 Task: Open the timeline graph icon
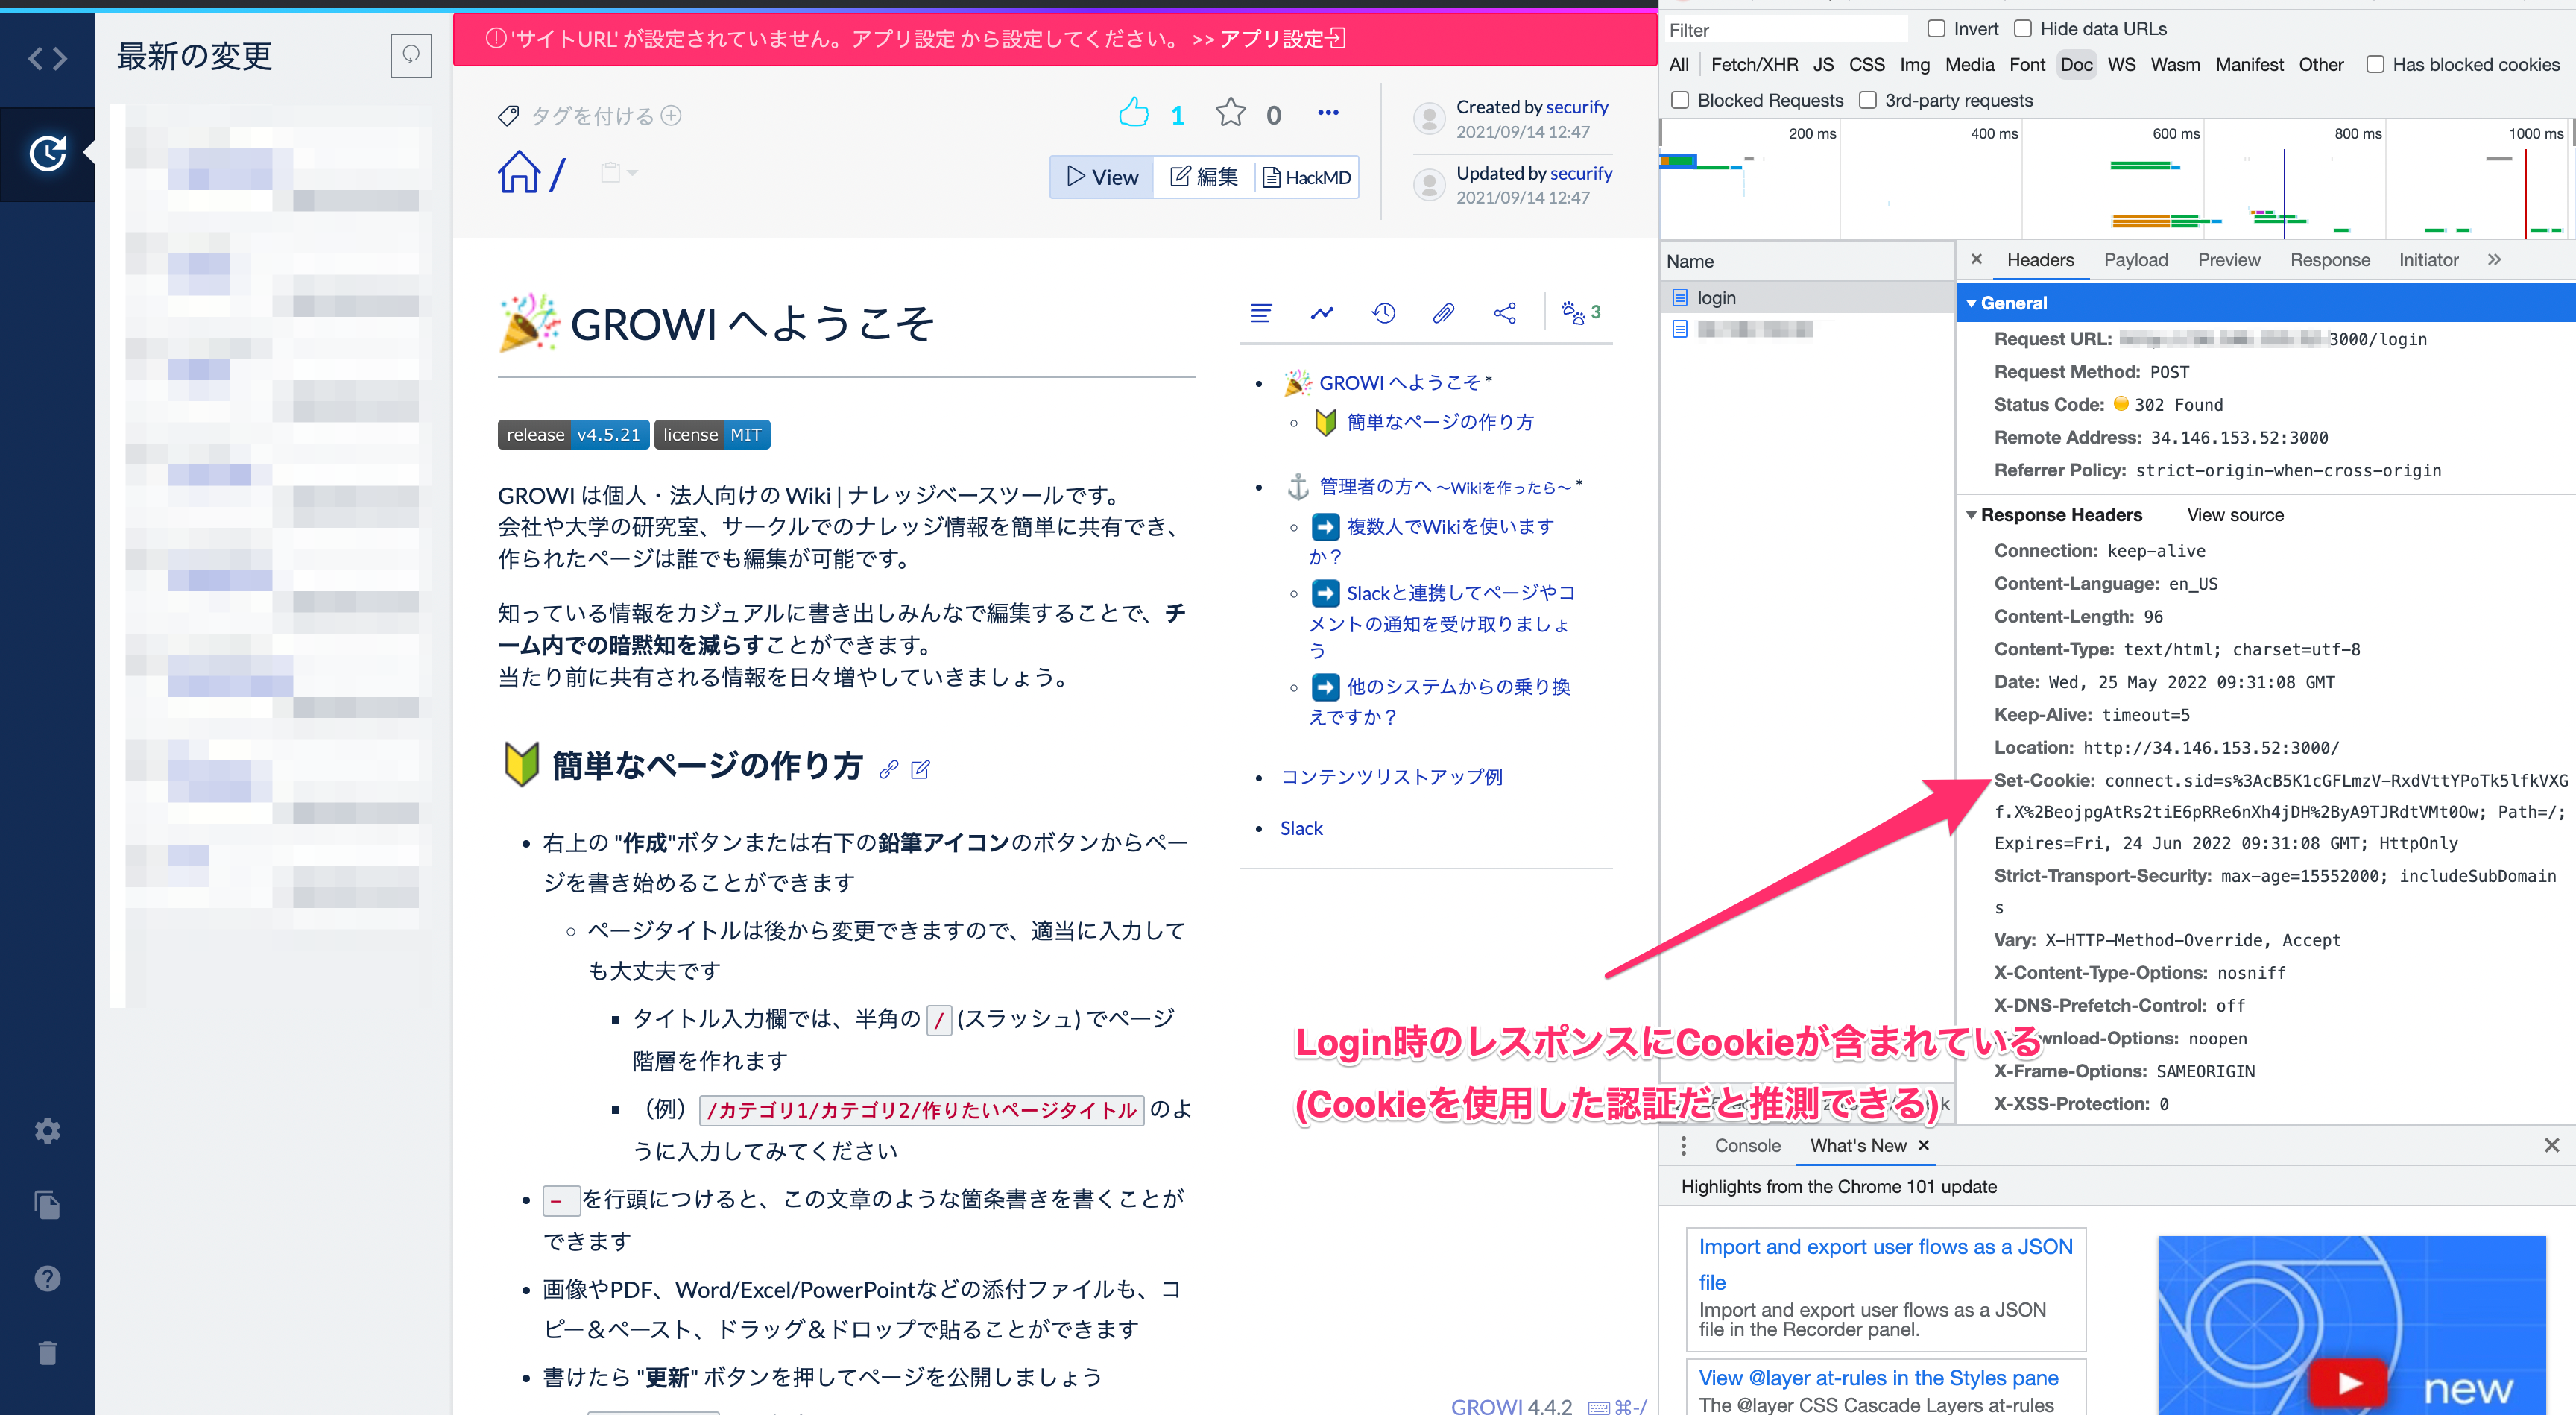coord(1322,313)
